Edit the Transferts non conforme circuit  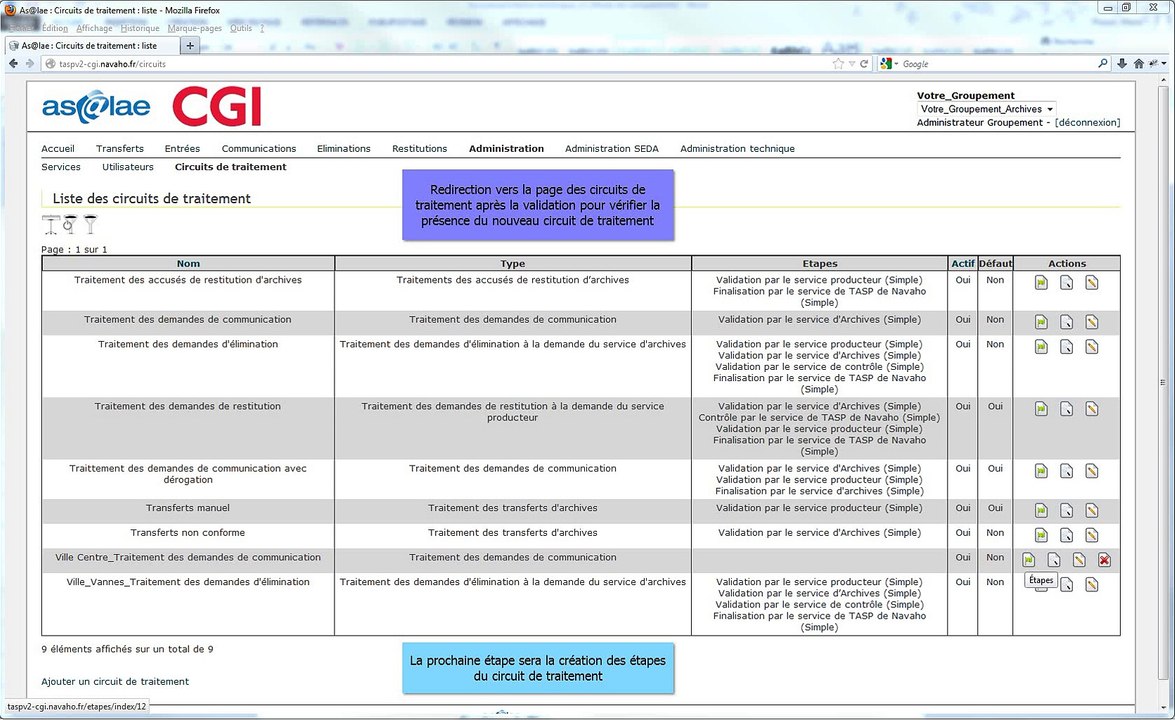coord(1092,536)
